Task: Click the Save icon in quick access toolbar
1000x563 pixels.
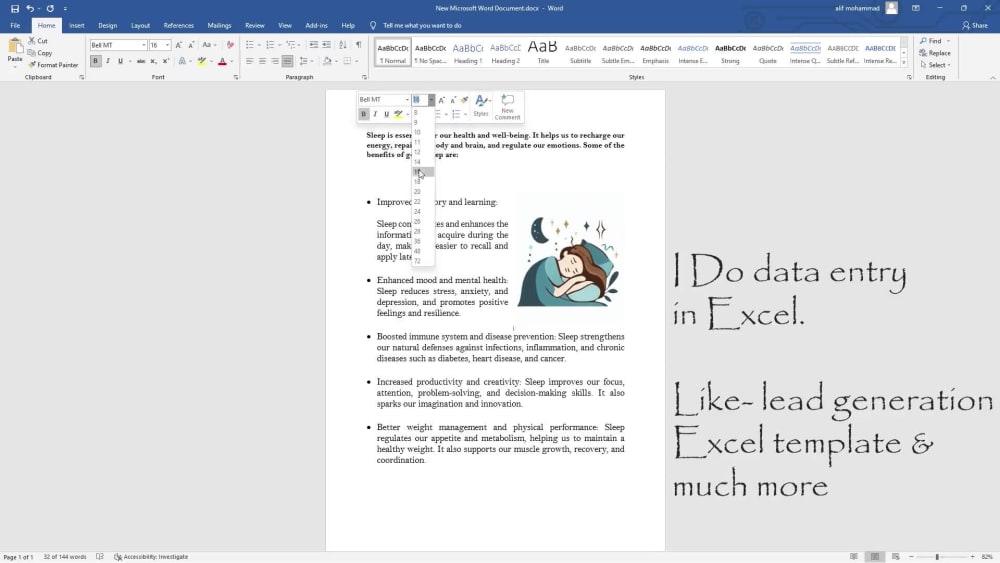Action: (x=15, y=8)
